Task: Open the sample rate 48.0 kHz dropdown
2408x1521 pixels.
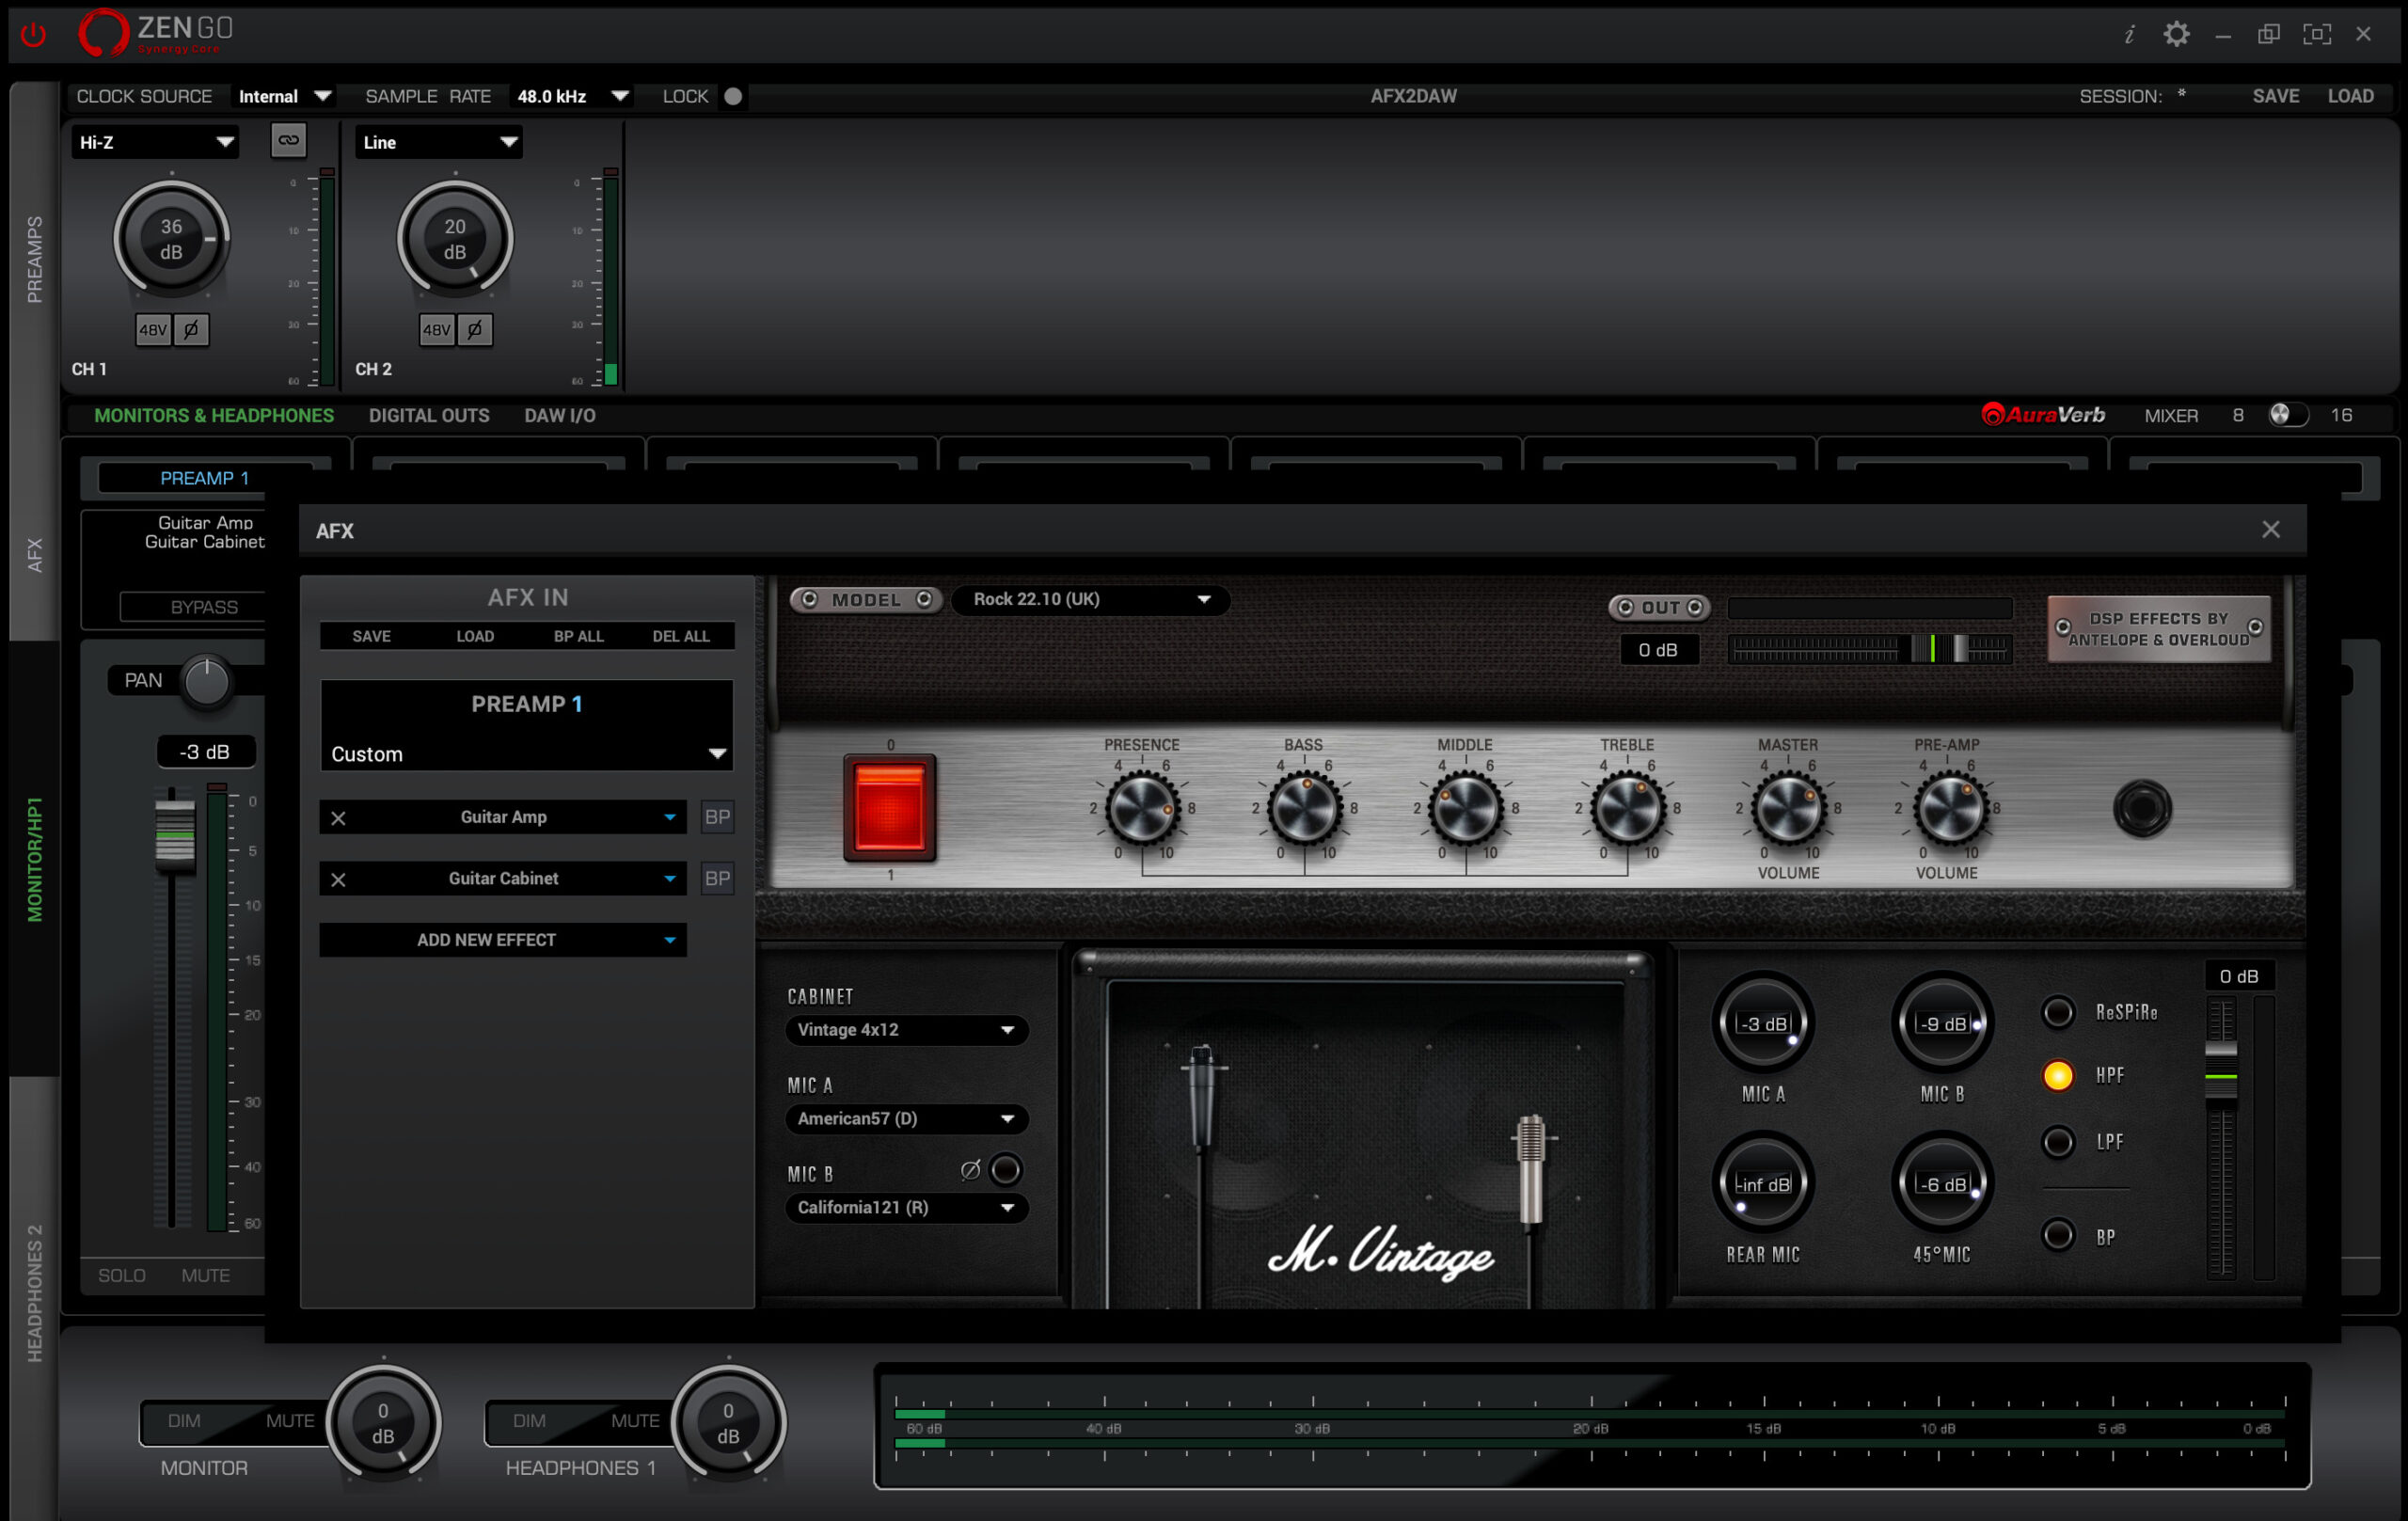Action: (572, 96)
